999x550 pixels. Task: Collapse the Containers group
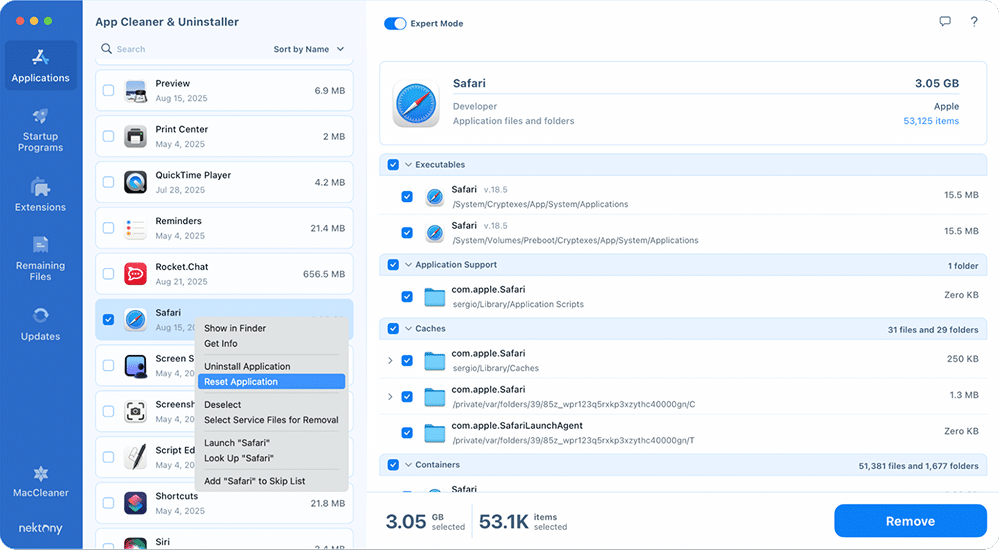click(408, 465)
